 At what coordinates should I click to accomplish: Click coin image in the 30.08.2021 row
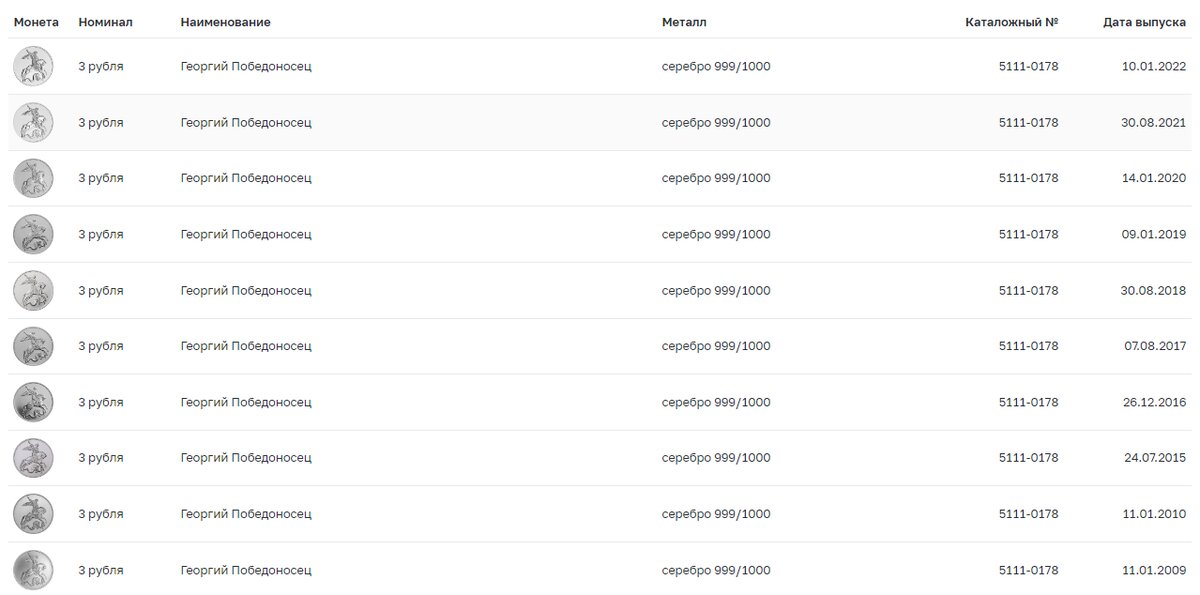pyautogui.click(x=33, y=123)
